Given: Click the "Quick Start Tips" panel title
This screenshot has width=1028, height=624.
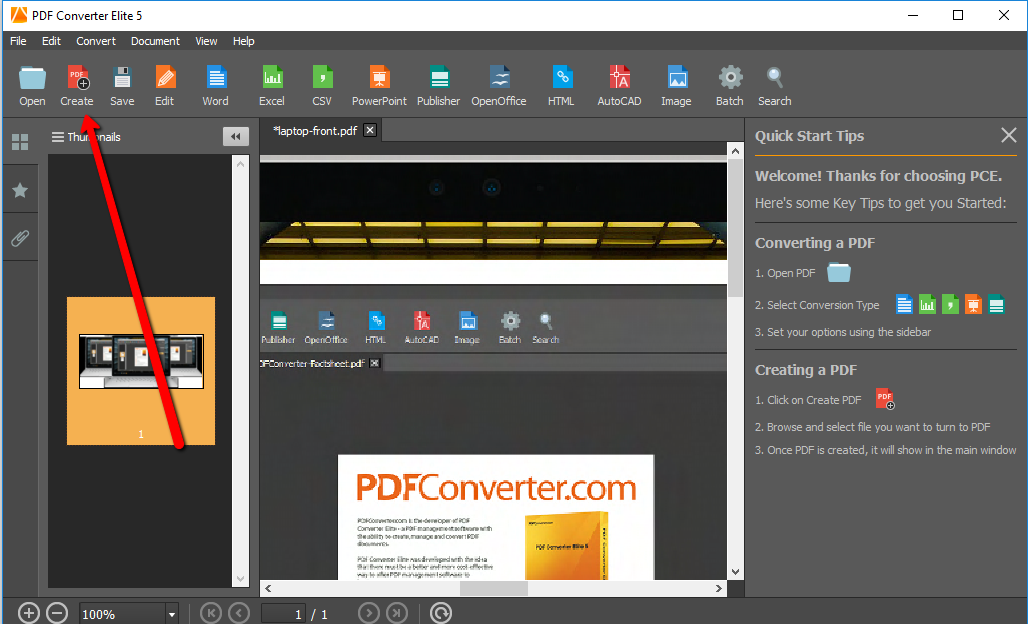Looking at the screenshot, I should [x=810, y=136].
